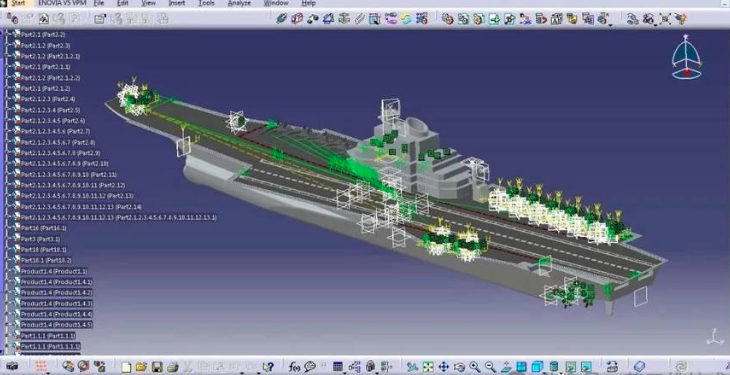The height and width of the screenshot is (375, 730).
Task: Select the Quick Constraint tool
Action: click(x=374, y=19)
